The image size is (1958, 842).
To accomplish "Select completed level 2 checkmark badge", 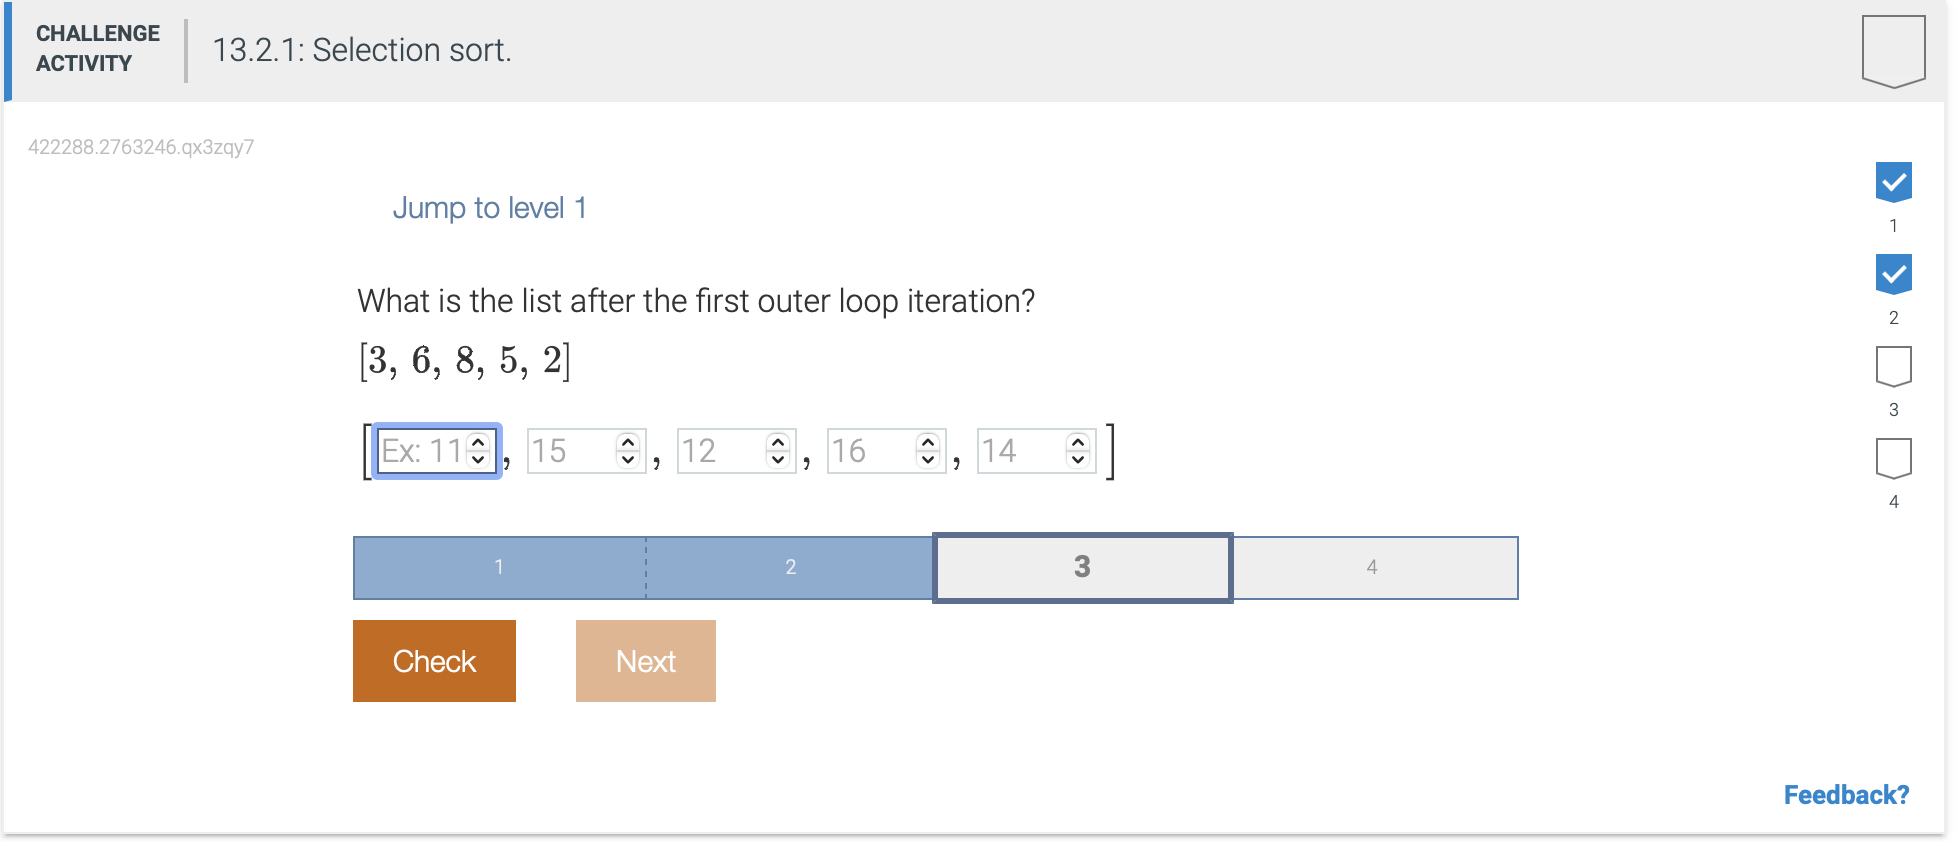I will (x=1893, y=274).
